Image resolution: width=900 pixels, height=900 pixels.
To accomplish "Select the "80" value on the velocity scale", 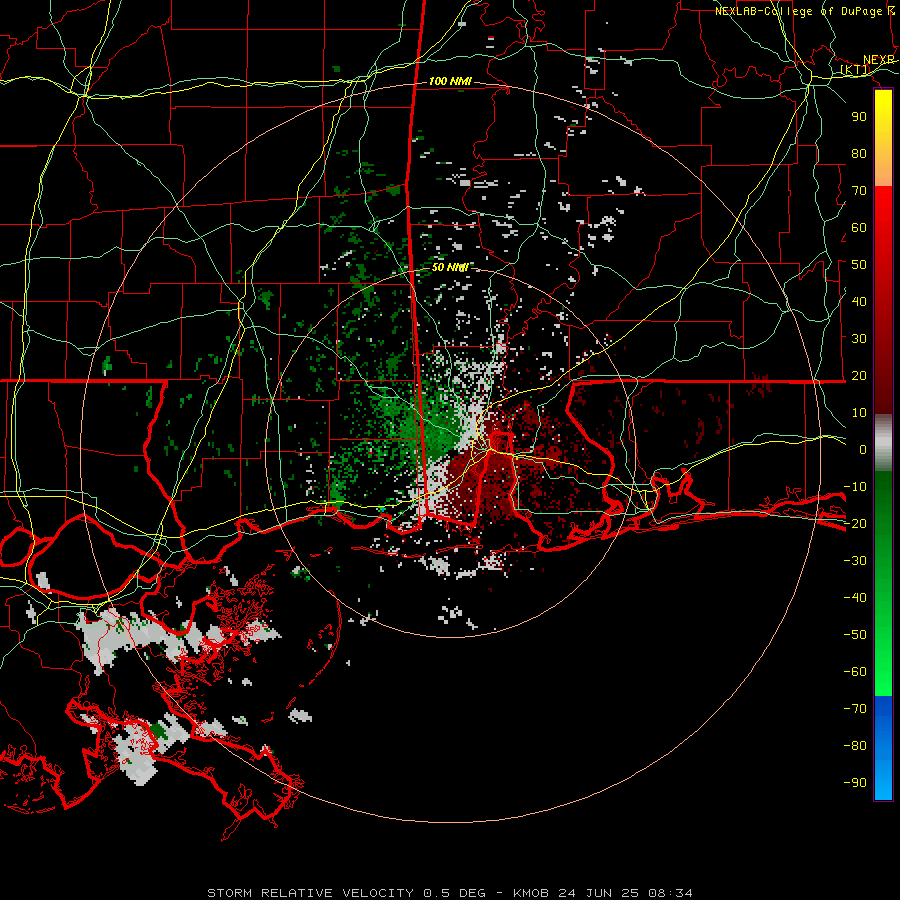I will click(x=859, y=153).
